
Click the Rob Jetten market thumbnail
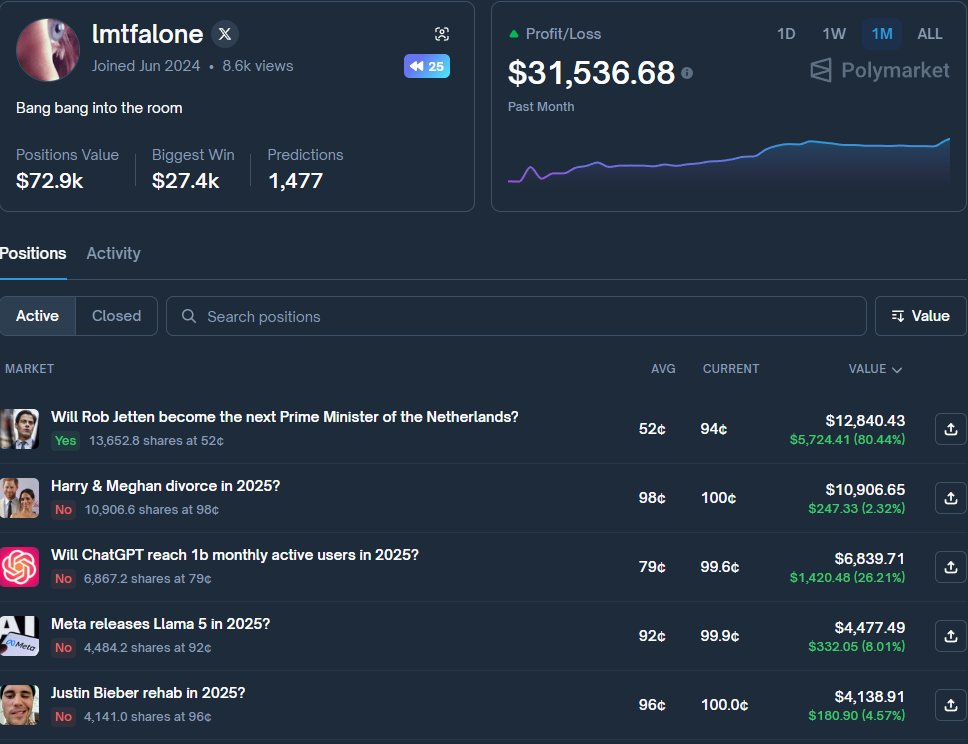click(x=19, y=428)
